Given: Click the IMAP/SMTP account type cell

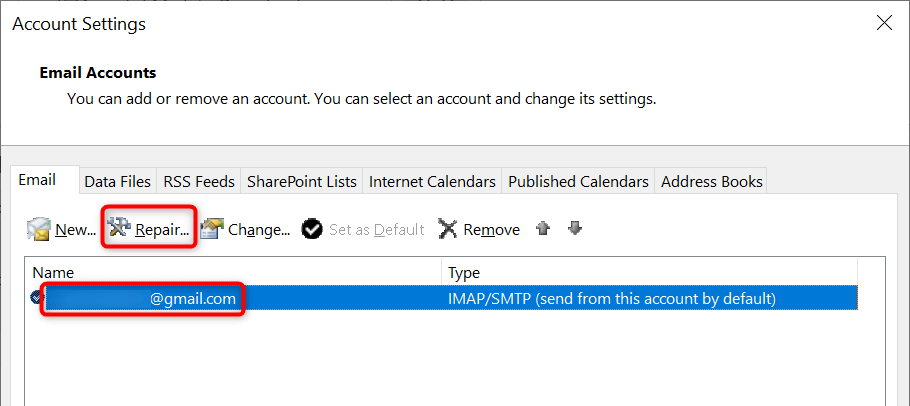Looking at the screenshot, I should point(612,298).
